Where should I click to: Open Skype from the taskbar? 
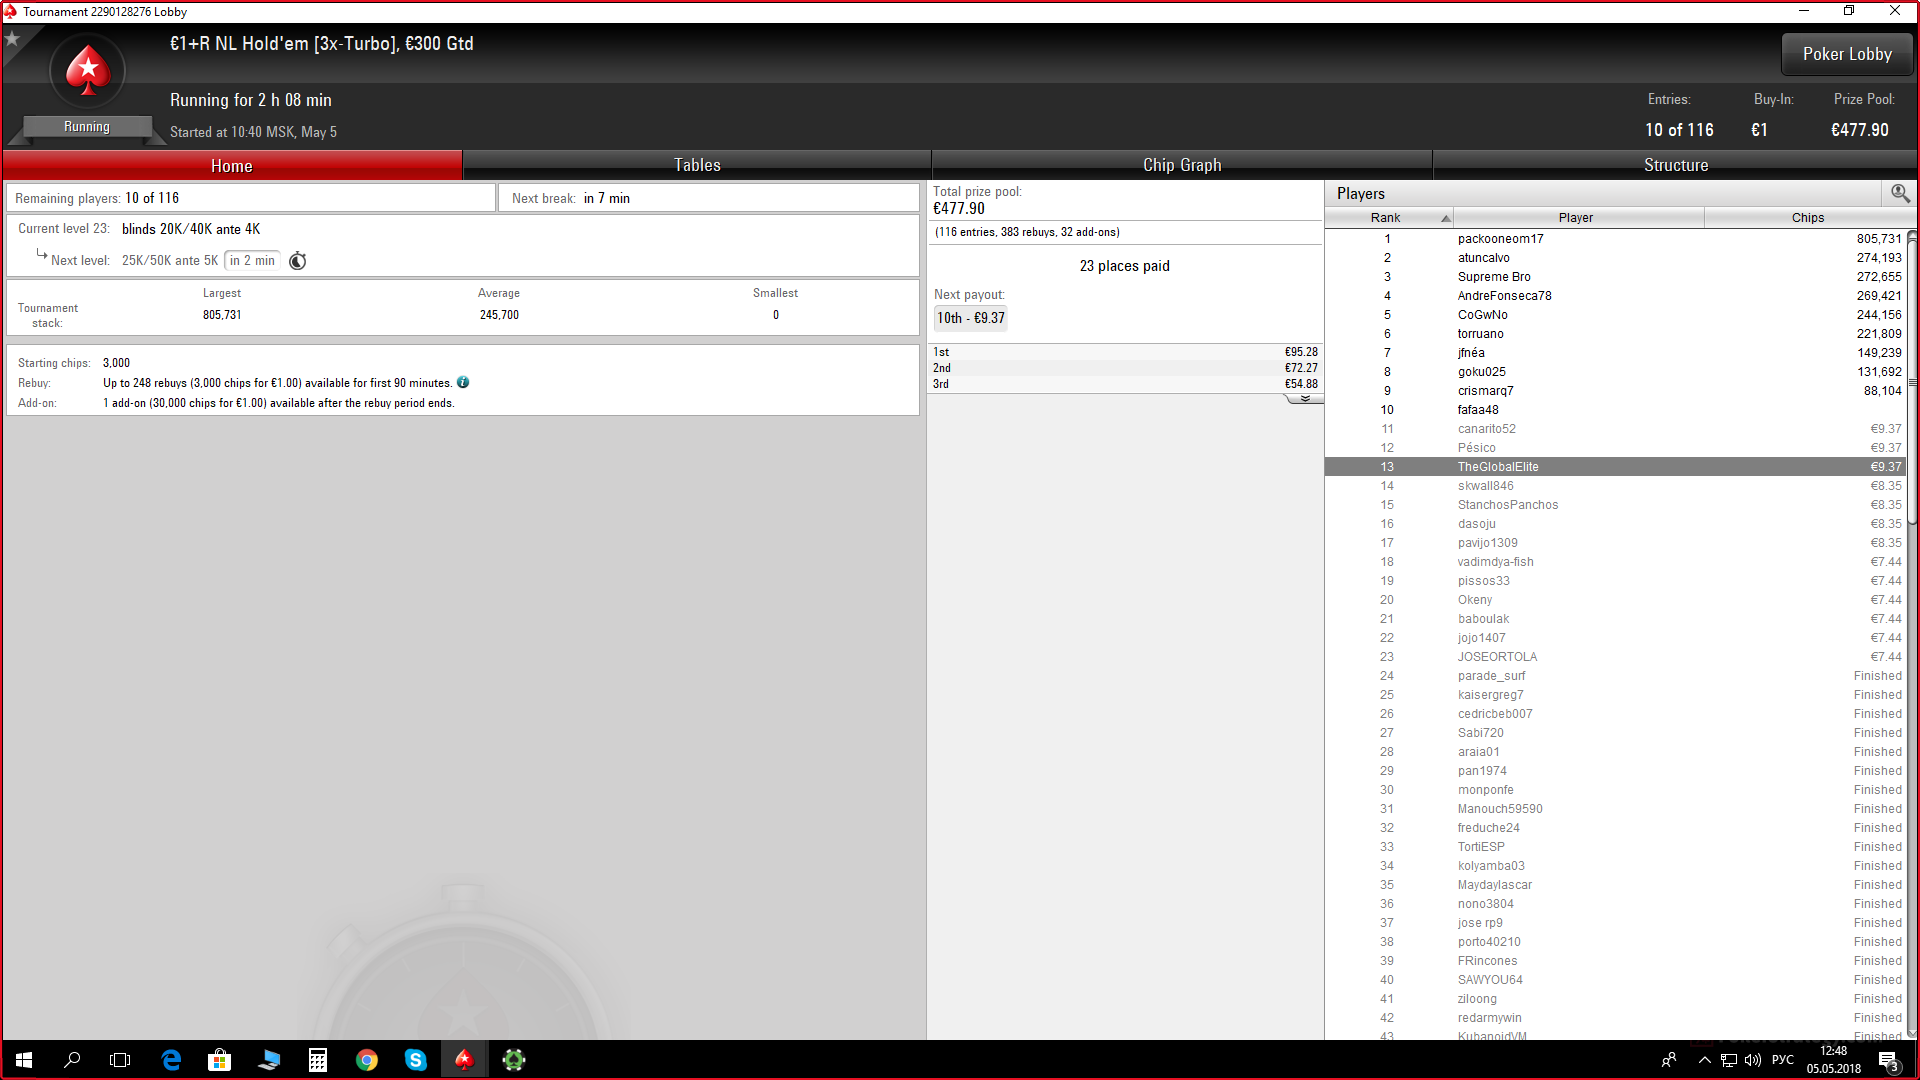[x=416, y=1060]
